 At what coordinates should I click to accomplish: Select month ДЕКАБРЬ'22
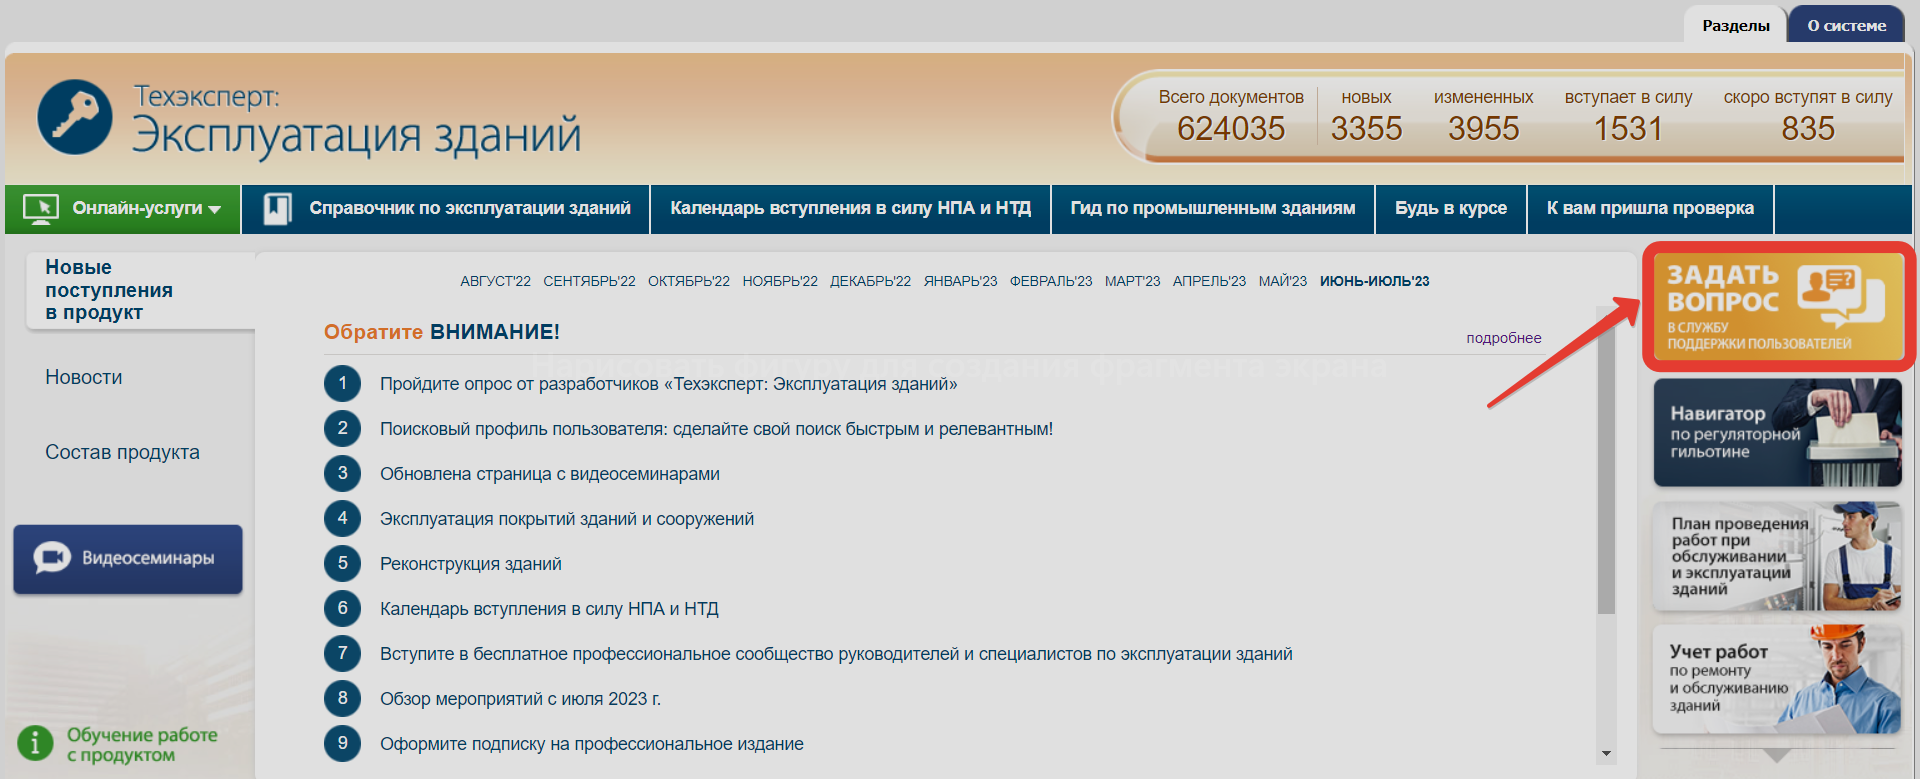(870, 281)
